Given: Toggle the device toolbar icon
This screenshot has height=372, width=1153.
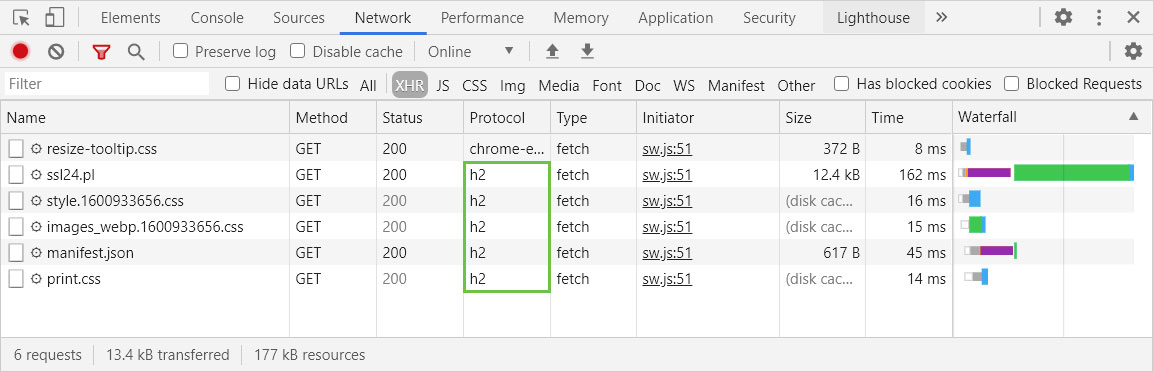Looking at the screenshot, I should point(54,18).
